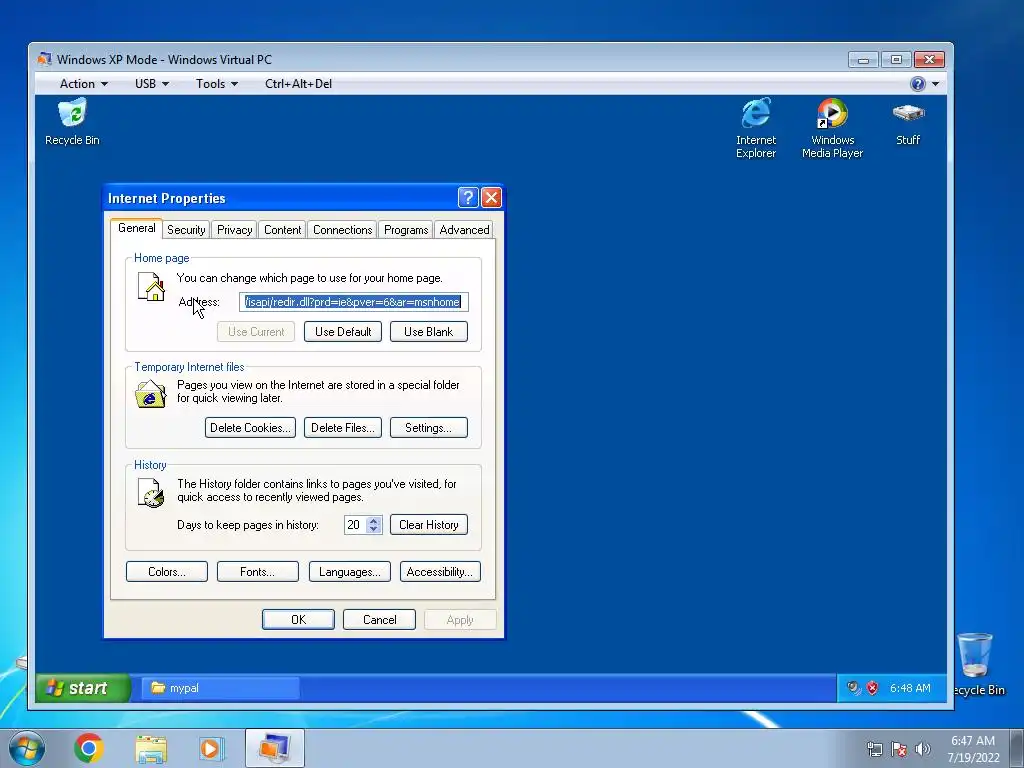Click the XP tray security alert shield

872,688
